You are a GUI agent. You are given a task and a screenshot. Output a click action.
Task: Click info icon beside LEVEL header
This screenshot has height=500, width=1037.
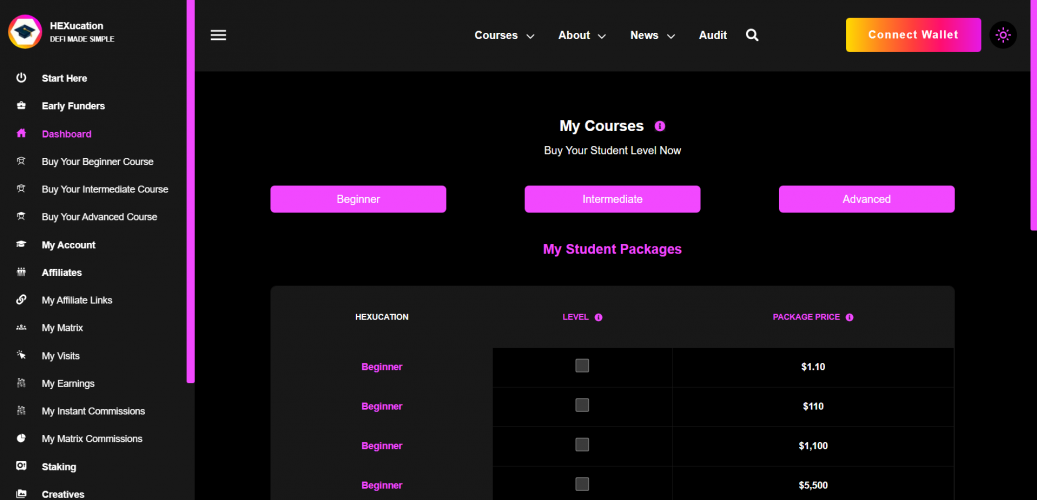click(599, 317)
